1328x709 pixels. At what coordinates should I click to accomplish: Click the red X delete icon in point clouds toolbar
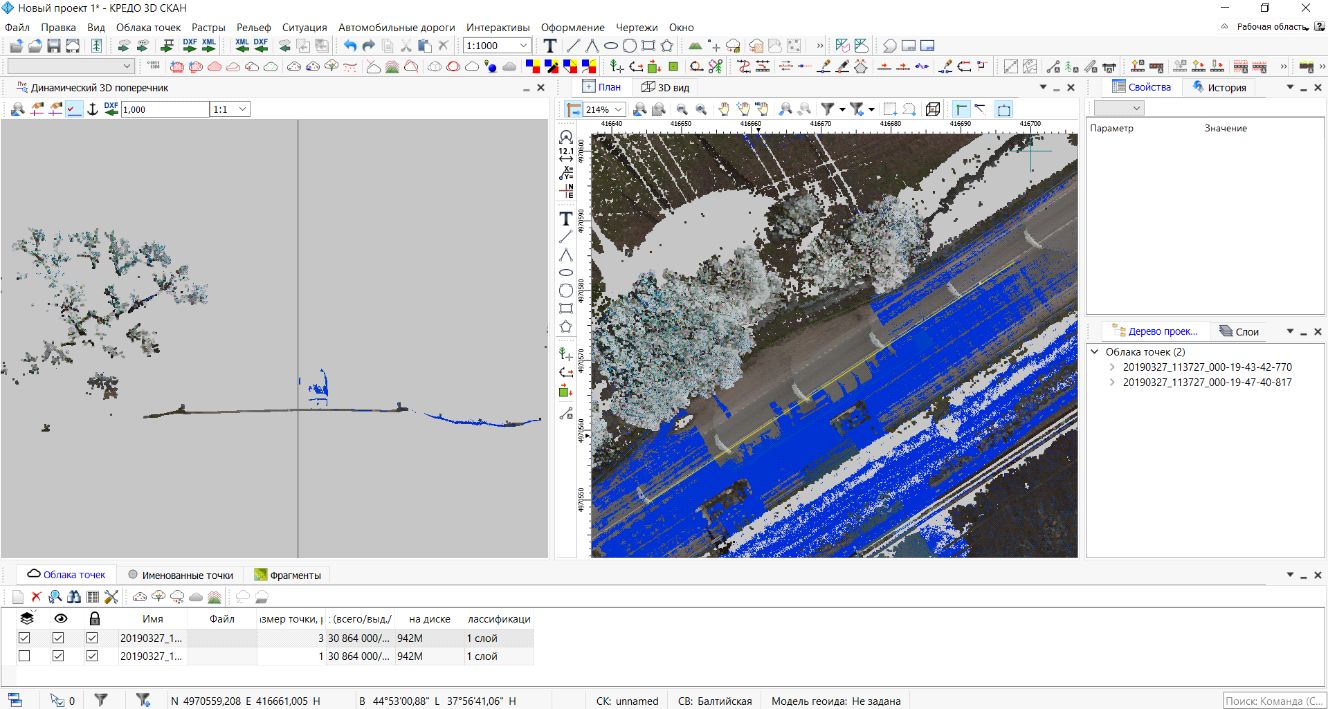tap(36, 597)
